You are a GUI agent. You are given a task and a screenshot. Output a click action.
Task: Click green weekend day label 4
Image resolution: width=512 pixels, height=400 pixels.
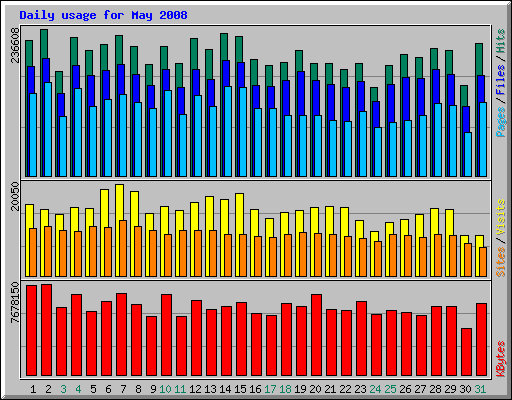[78, 389]
